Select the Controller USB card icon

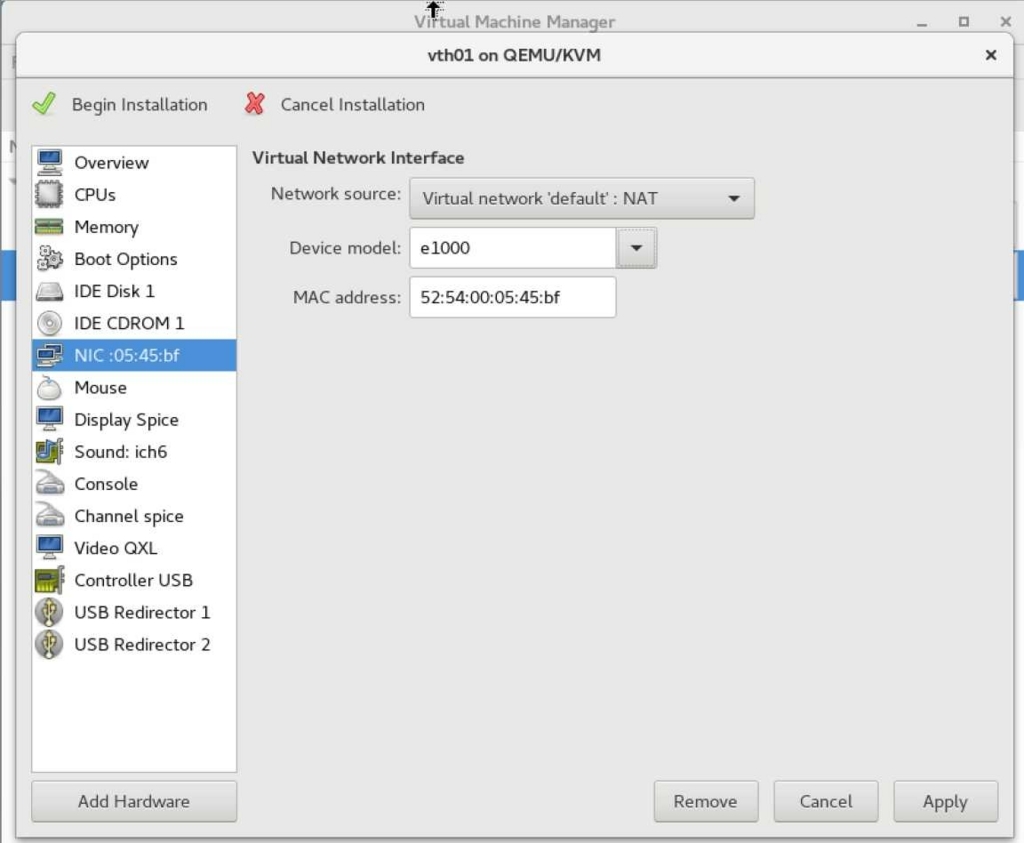pos(50,580)
